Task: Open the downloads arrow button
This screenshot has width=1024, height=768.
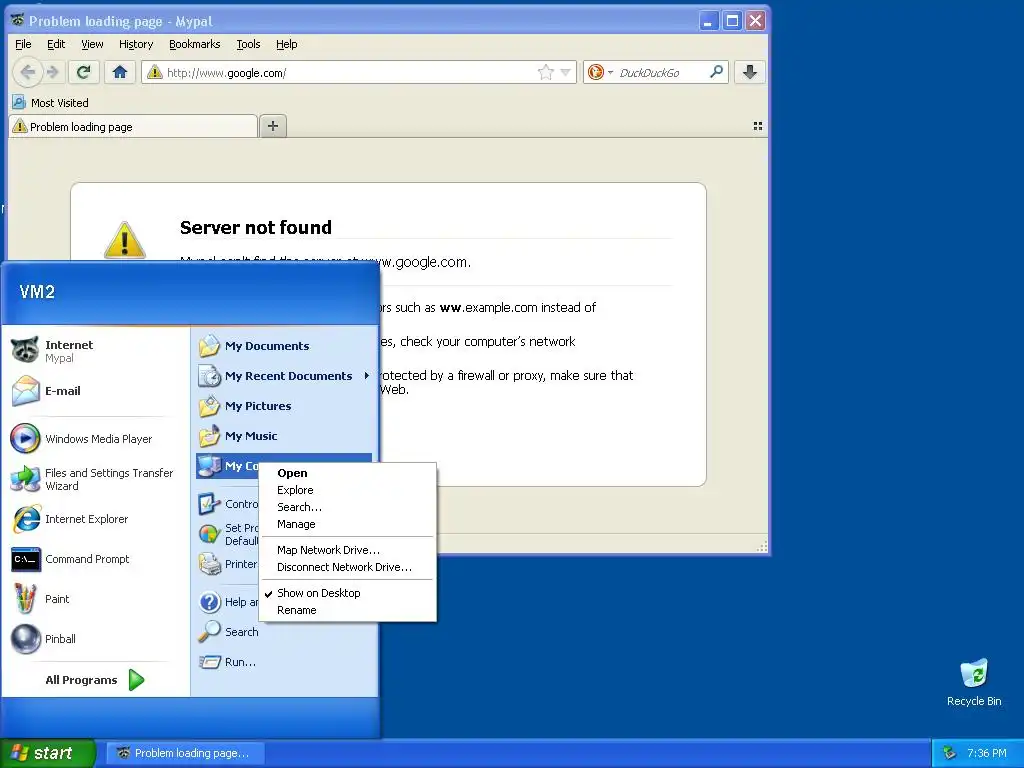Action: (750, 72)
